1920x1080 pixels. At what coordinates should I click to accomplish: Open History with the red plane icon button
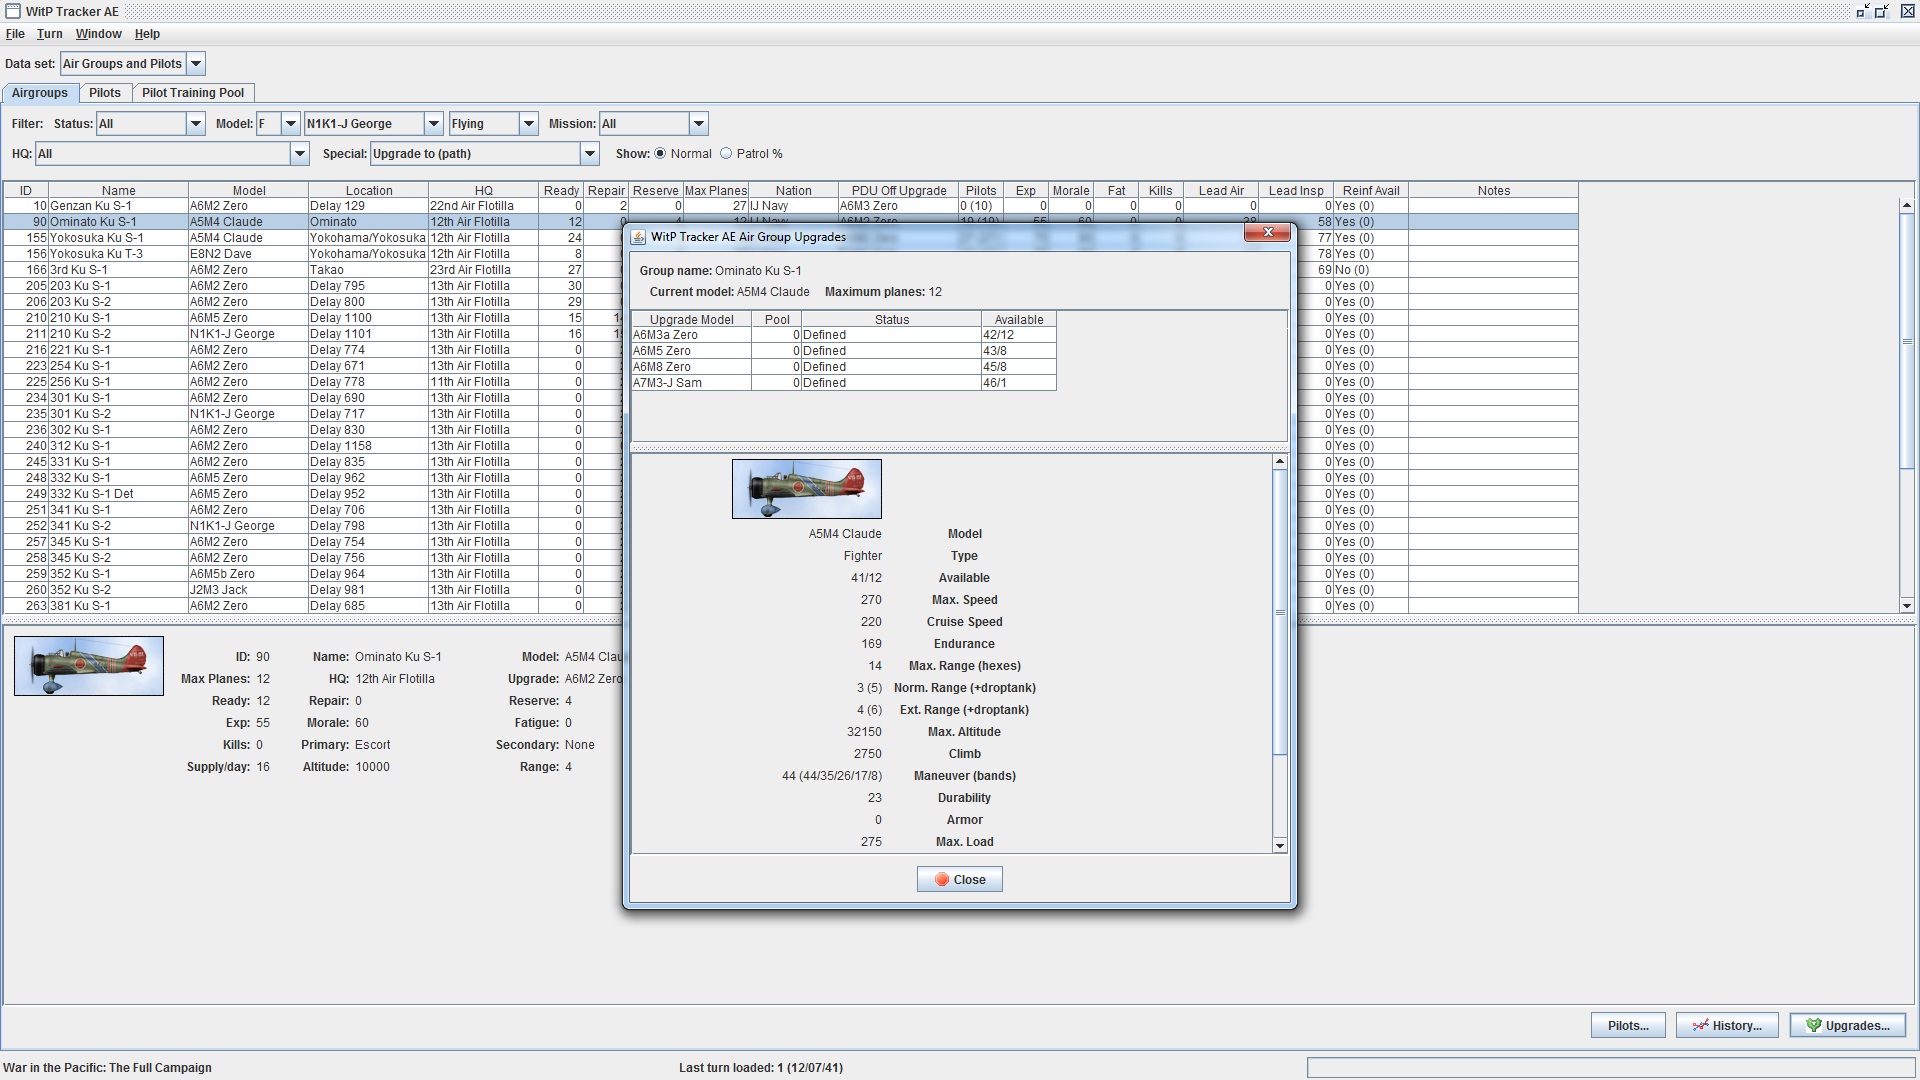point(1726,1026)
